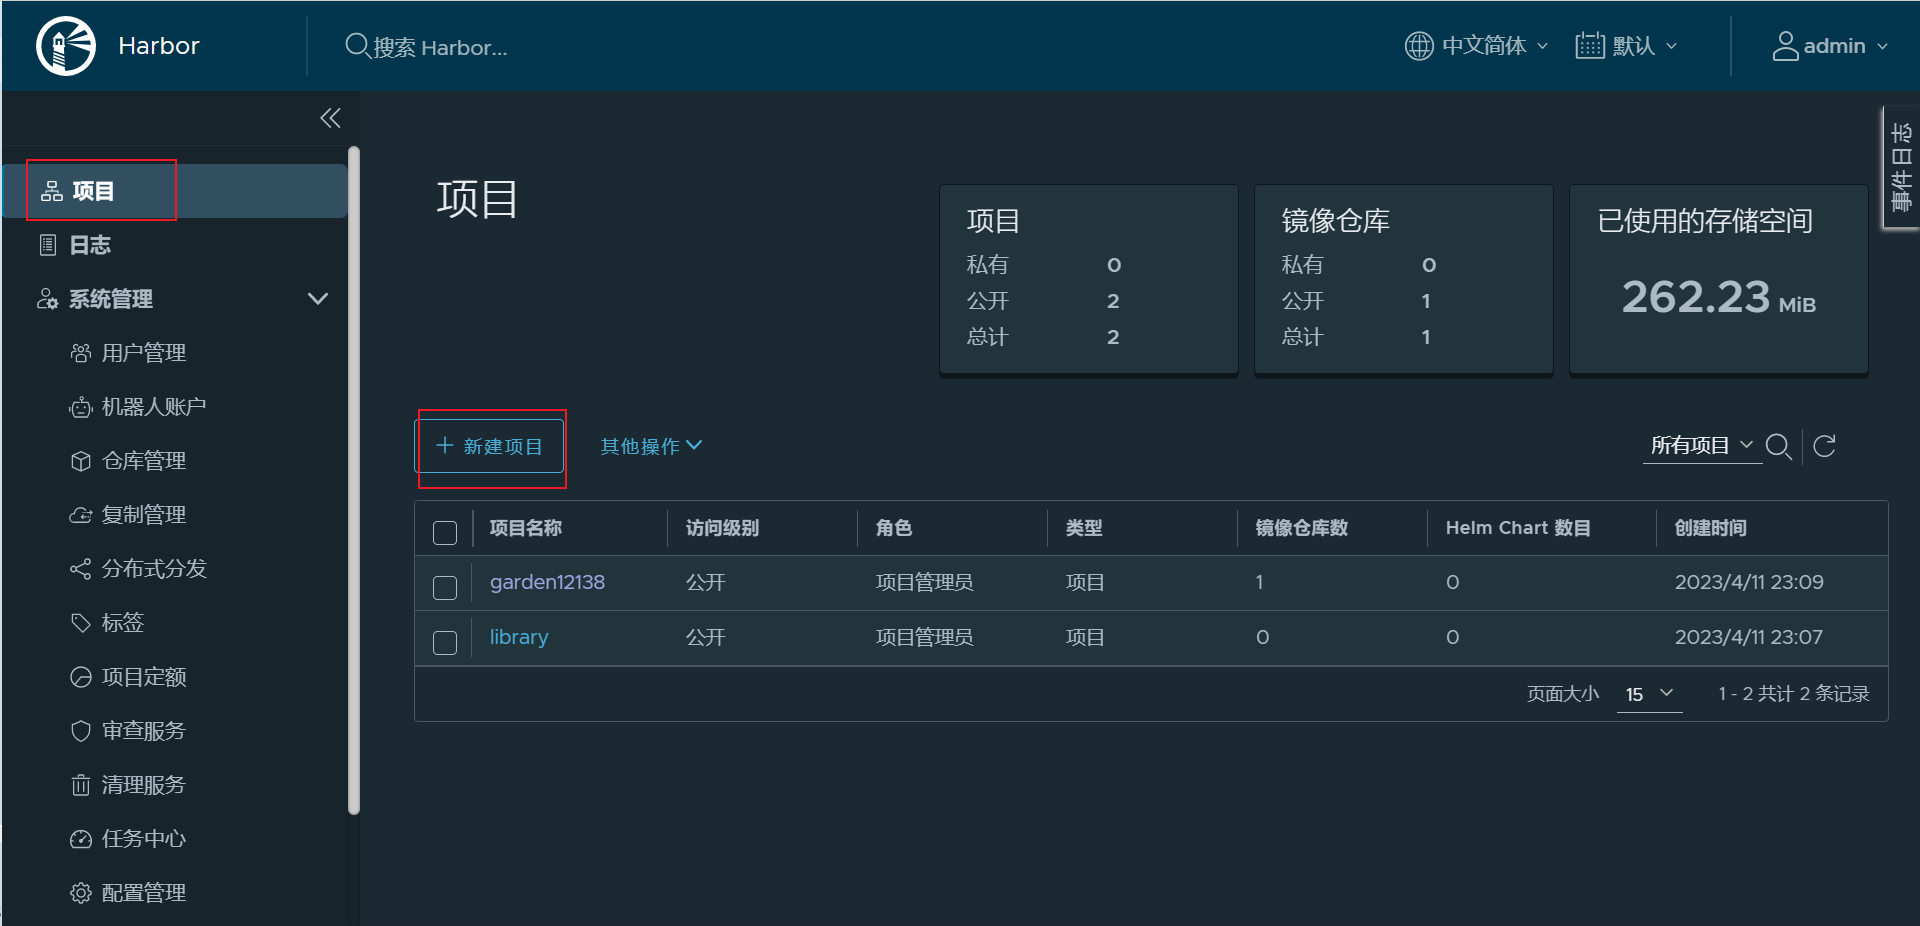
Task: Click the project list search magnifier icon
Action: 1779,446
